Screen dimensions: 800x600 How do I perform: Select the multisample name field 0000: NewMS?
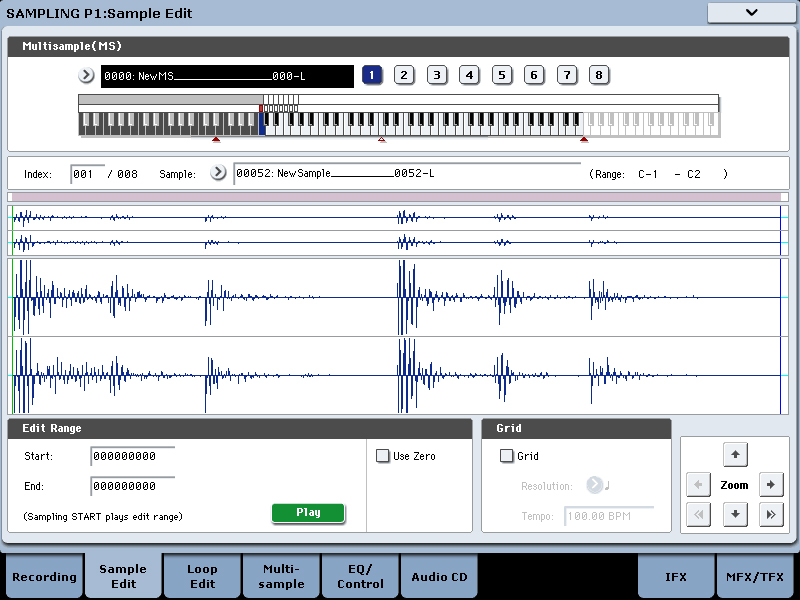(227, 77)
